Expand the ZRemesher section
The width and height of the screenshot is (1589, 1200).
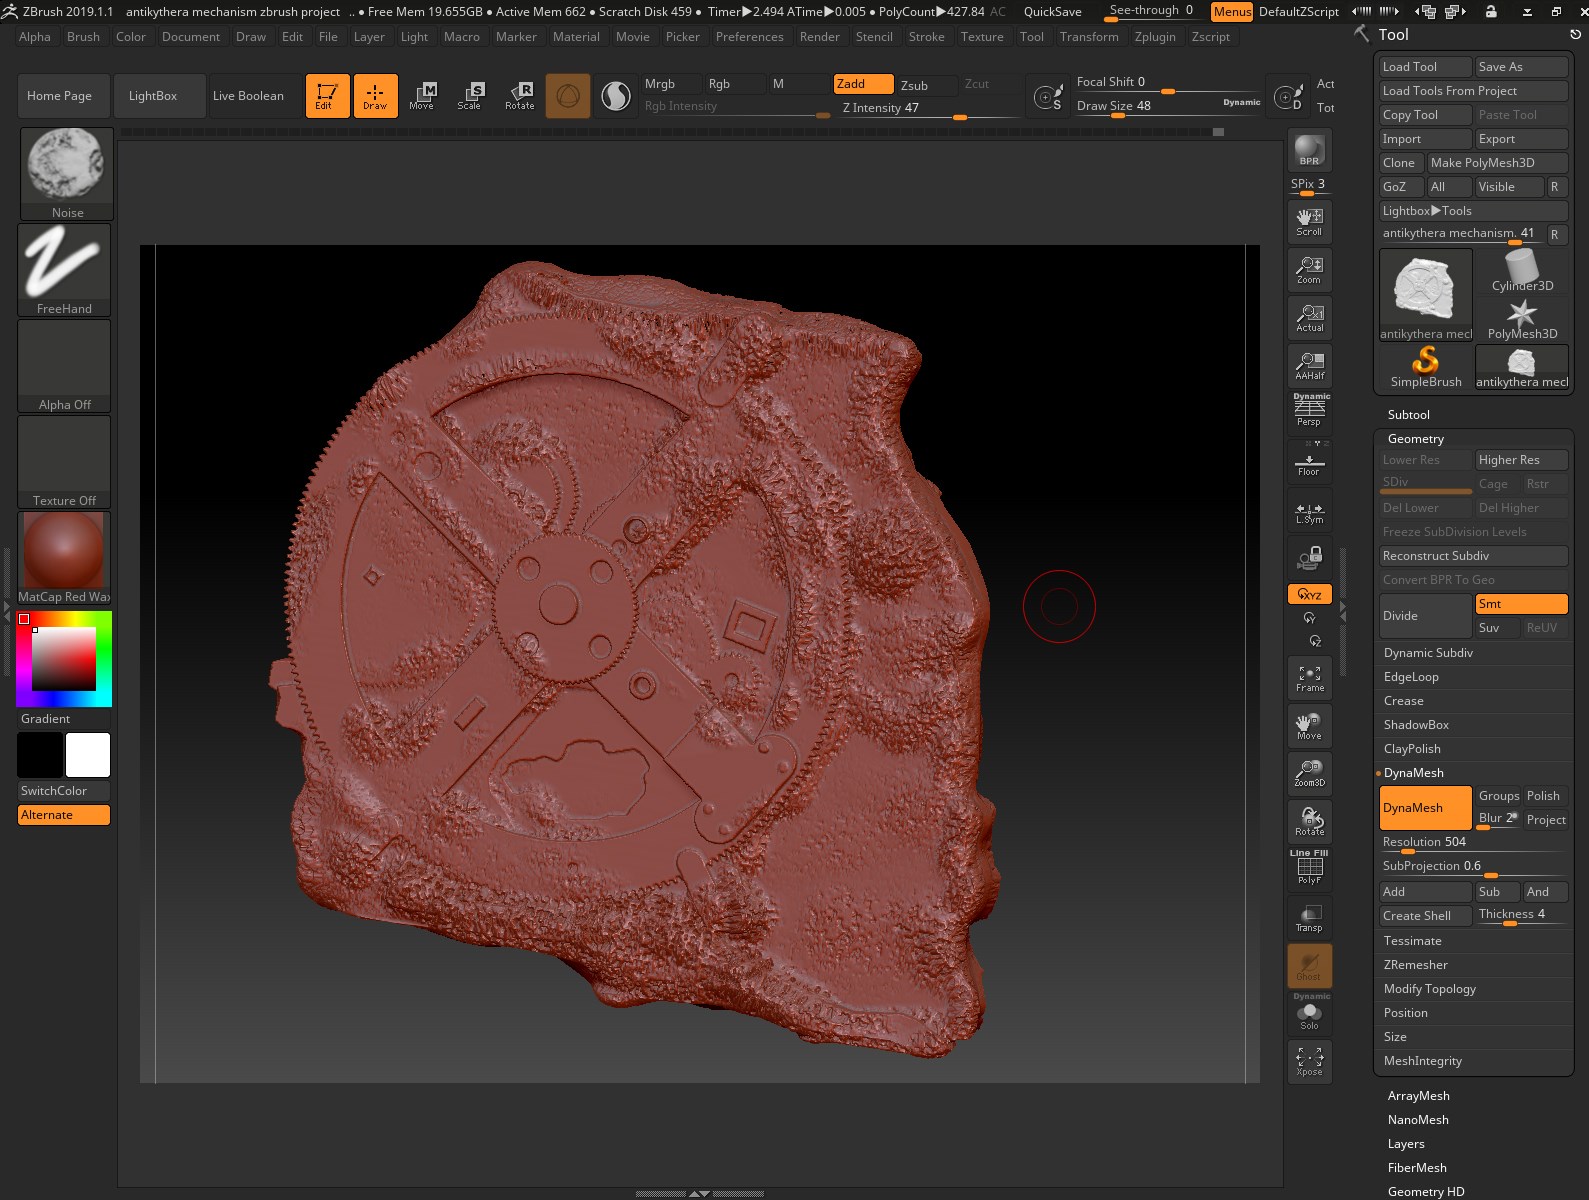click(x=1415, y=965)
